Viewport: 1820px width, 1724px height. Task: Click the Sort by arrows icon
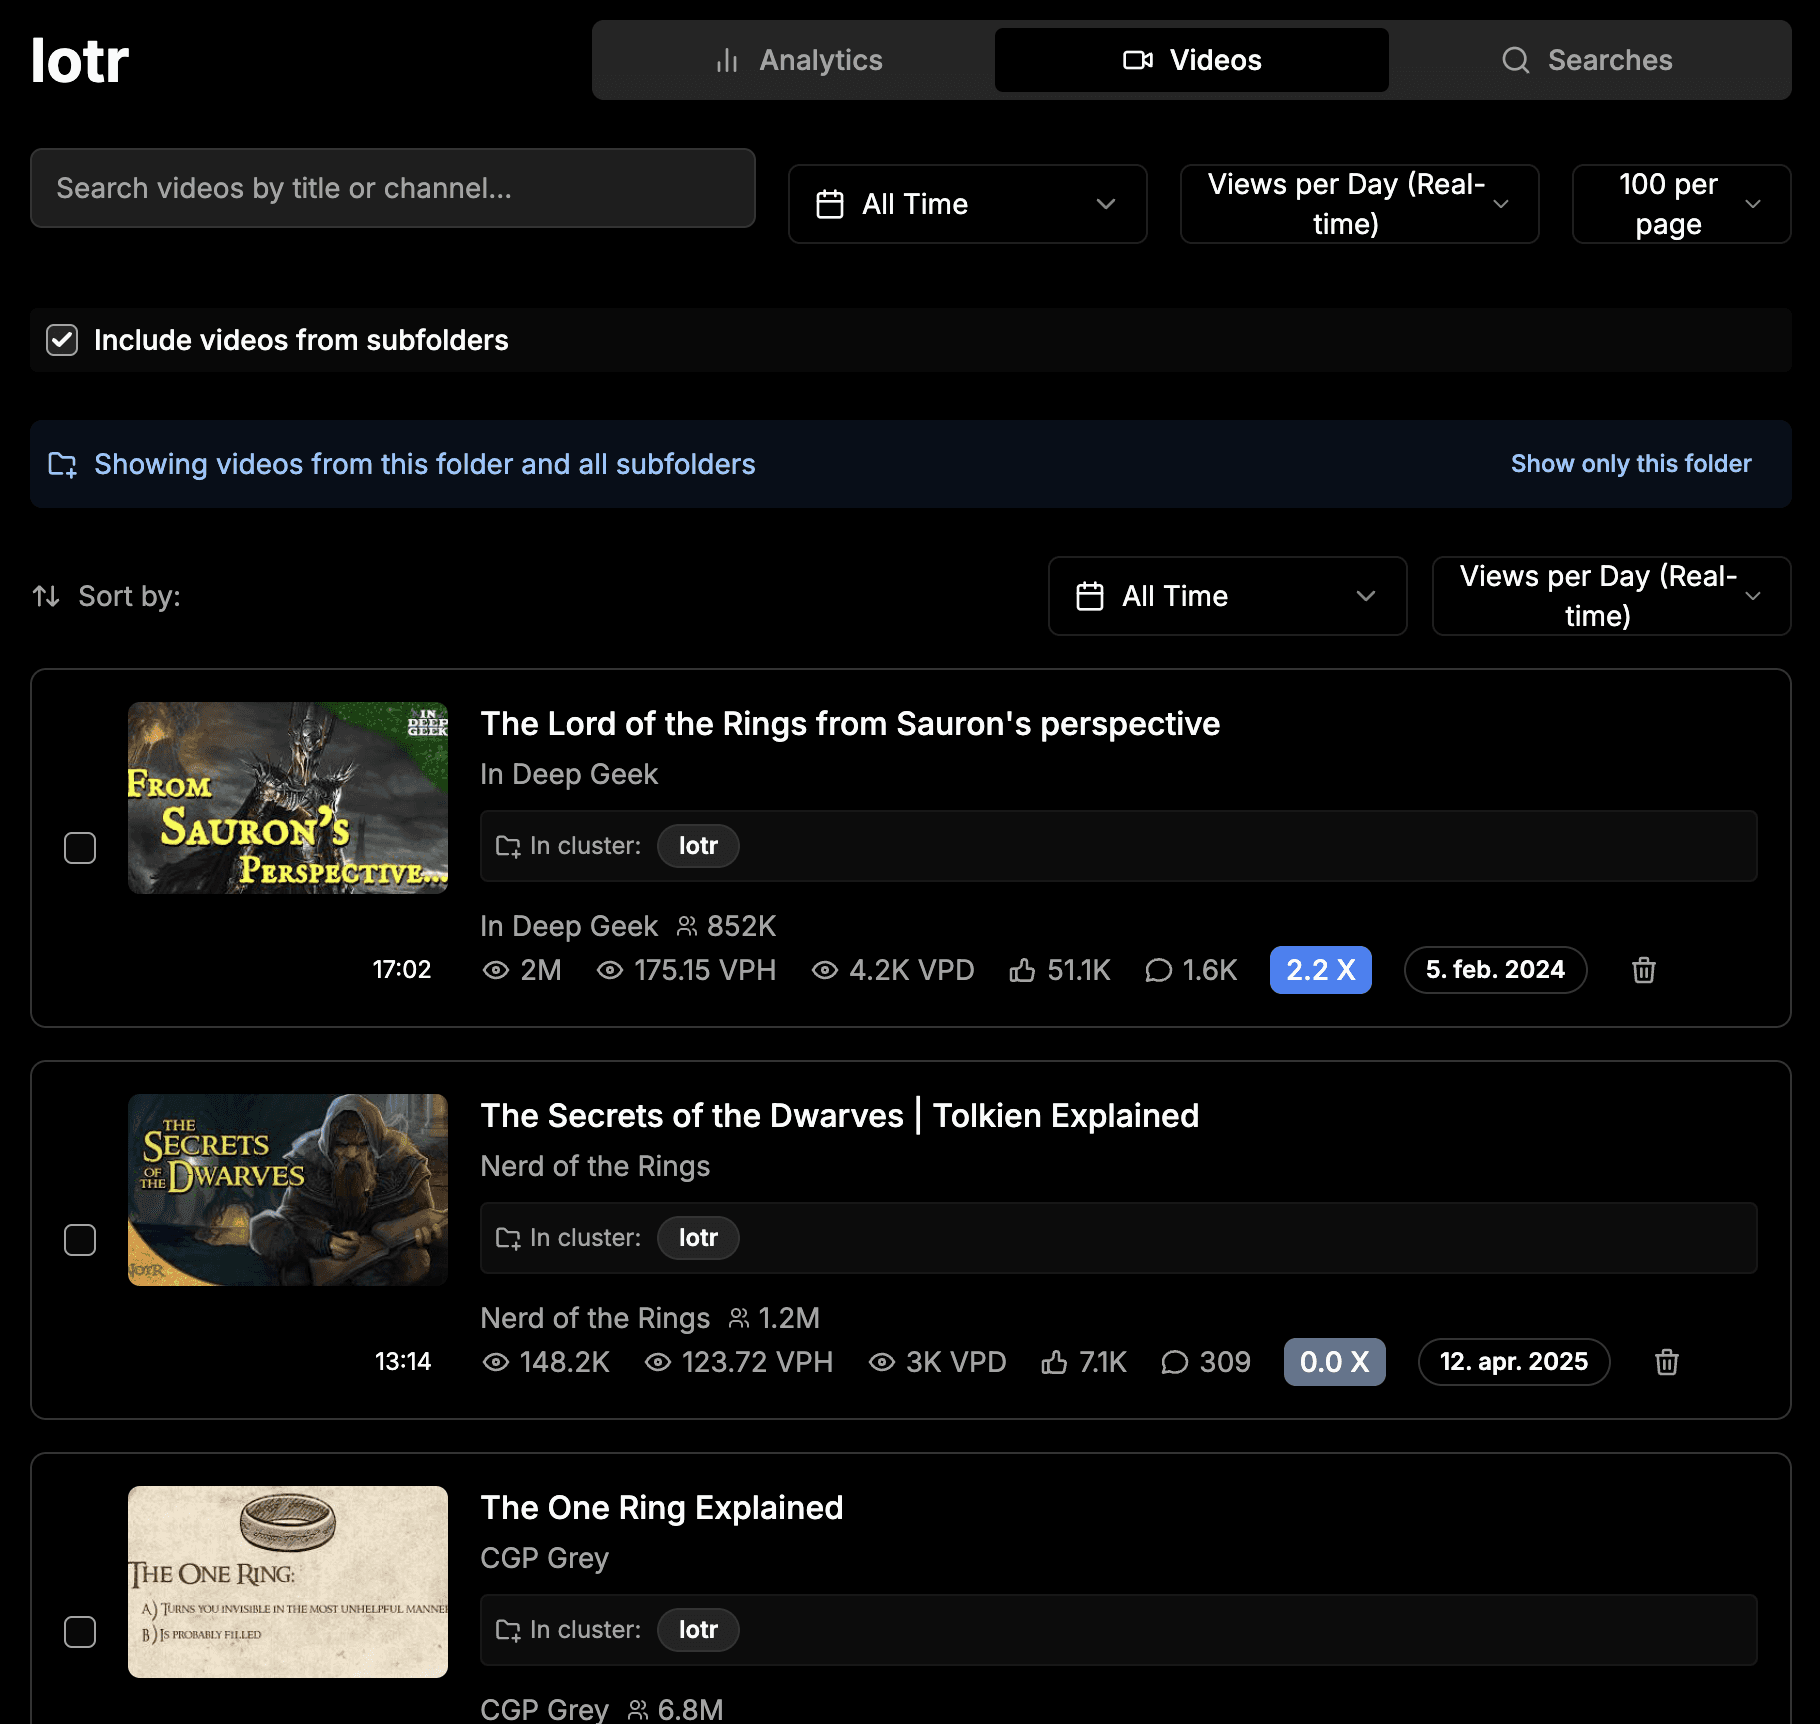[x=46, y=596]
